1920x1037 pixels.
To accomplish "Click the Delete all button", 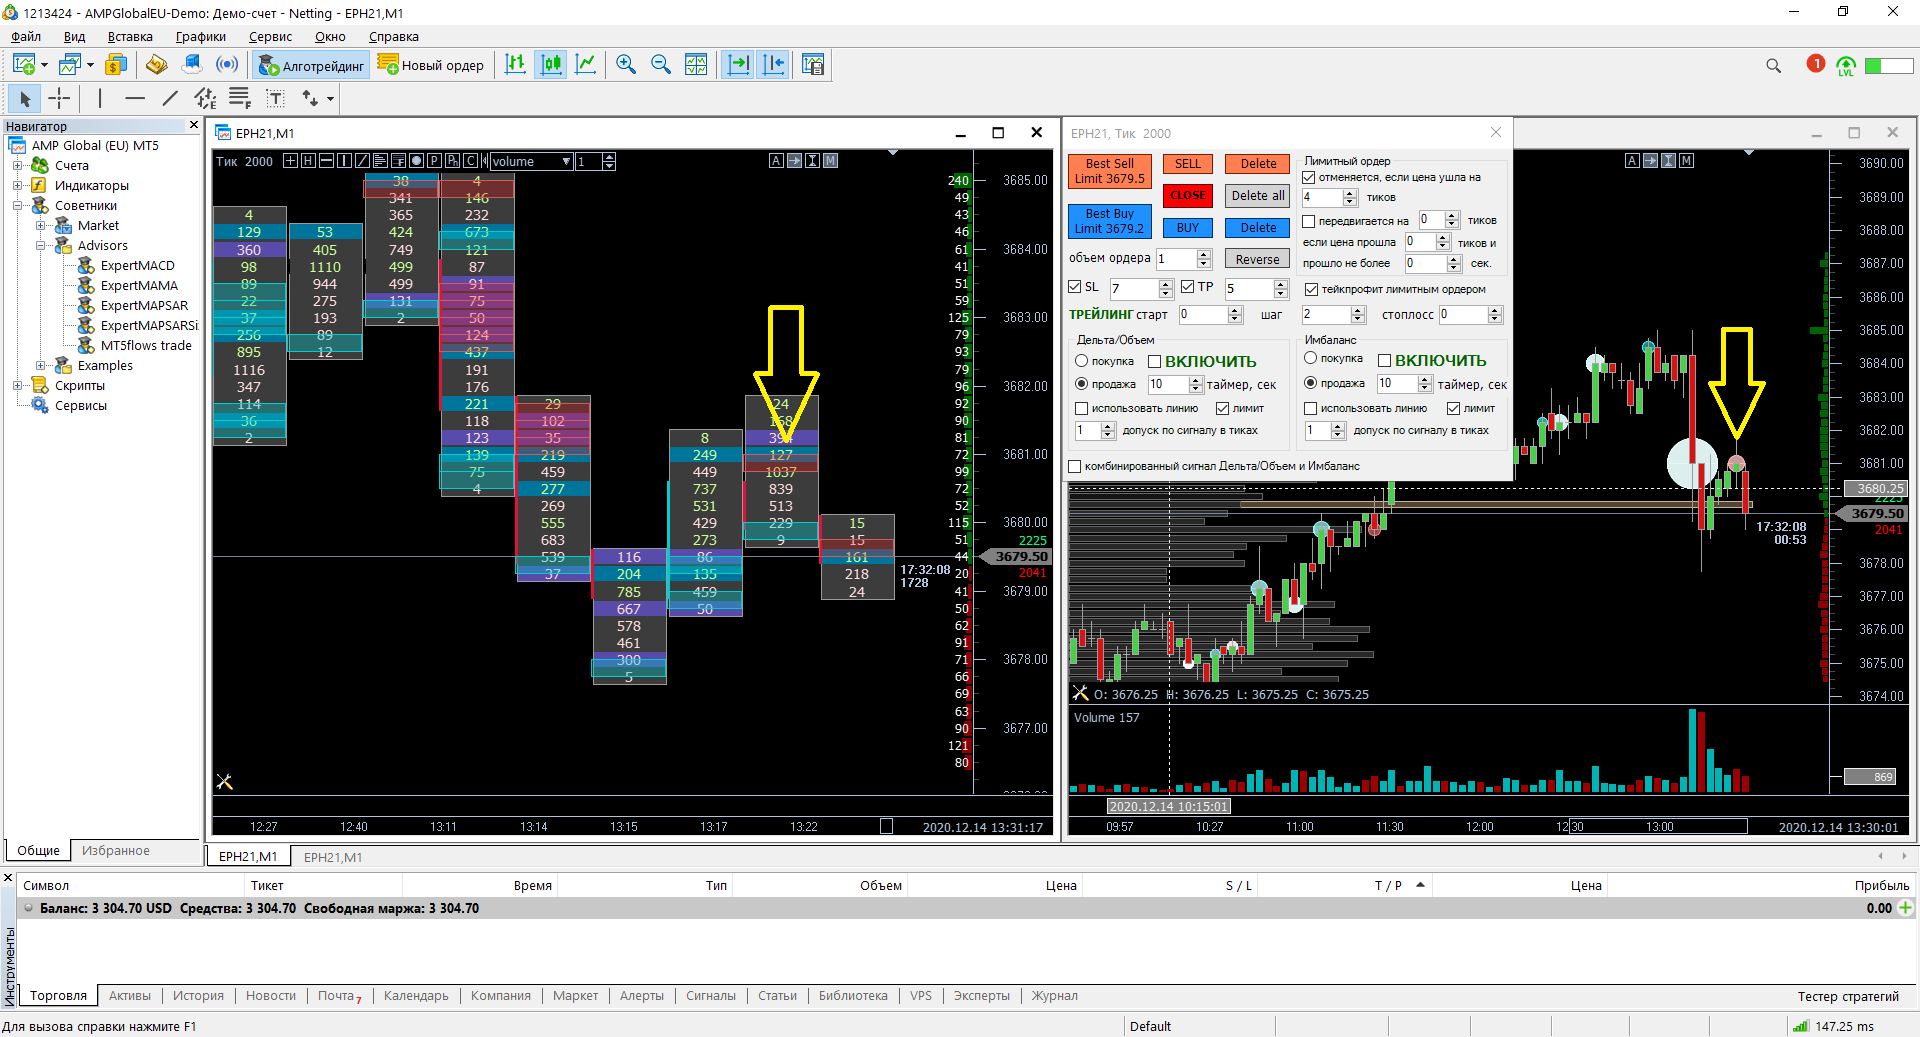I will 1258,196.
